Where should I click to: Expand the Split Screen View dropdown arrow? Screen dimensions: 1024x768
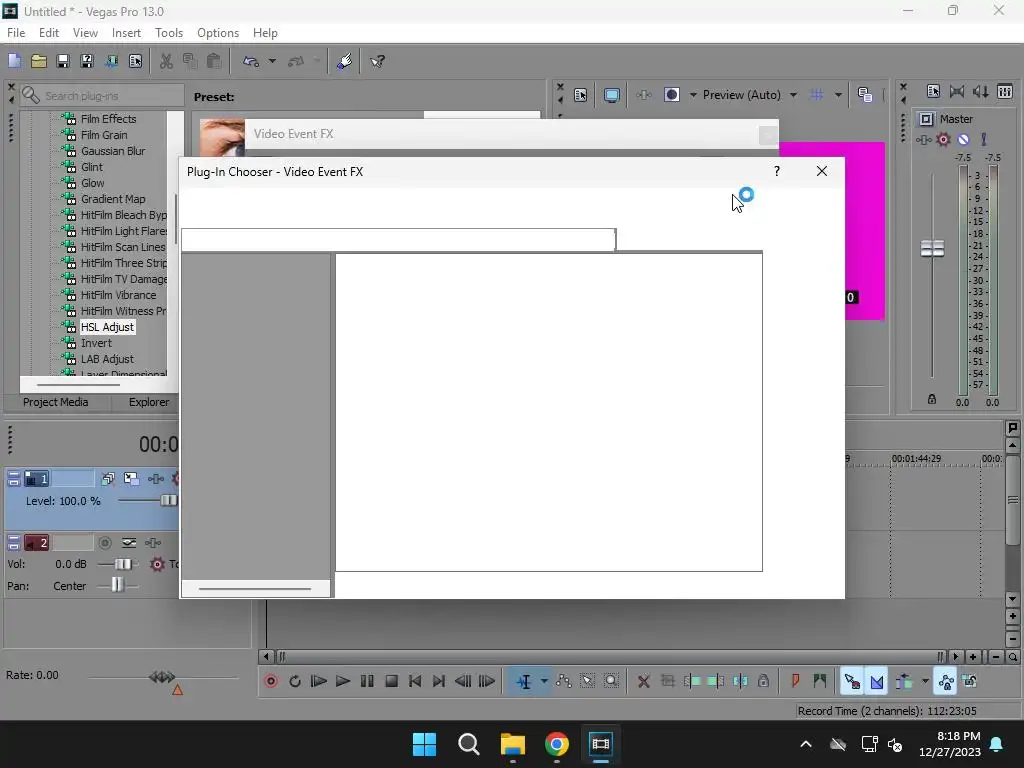(x=693, y=95)
